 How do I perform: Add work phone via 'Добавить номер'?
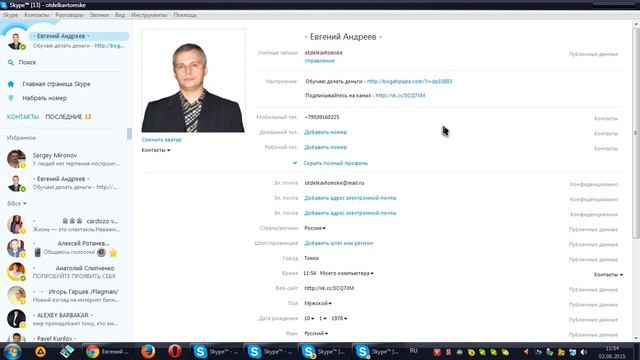(x=325, y=147)
